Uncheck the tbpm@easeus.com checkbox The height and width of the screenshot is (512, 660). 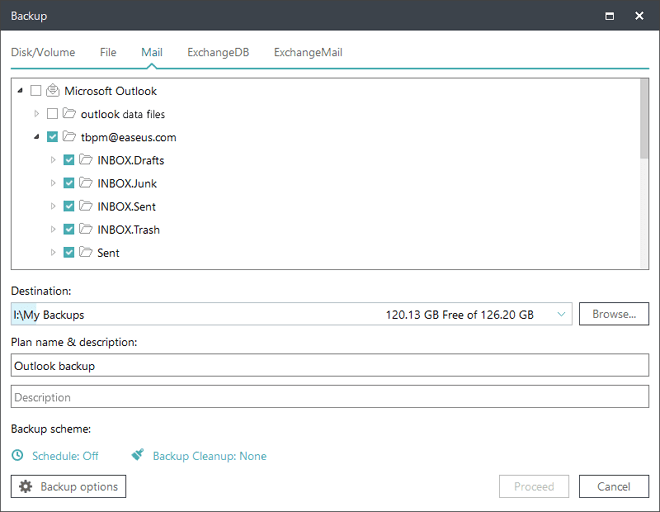(x=52, y=137)
